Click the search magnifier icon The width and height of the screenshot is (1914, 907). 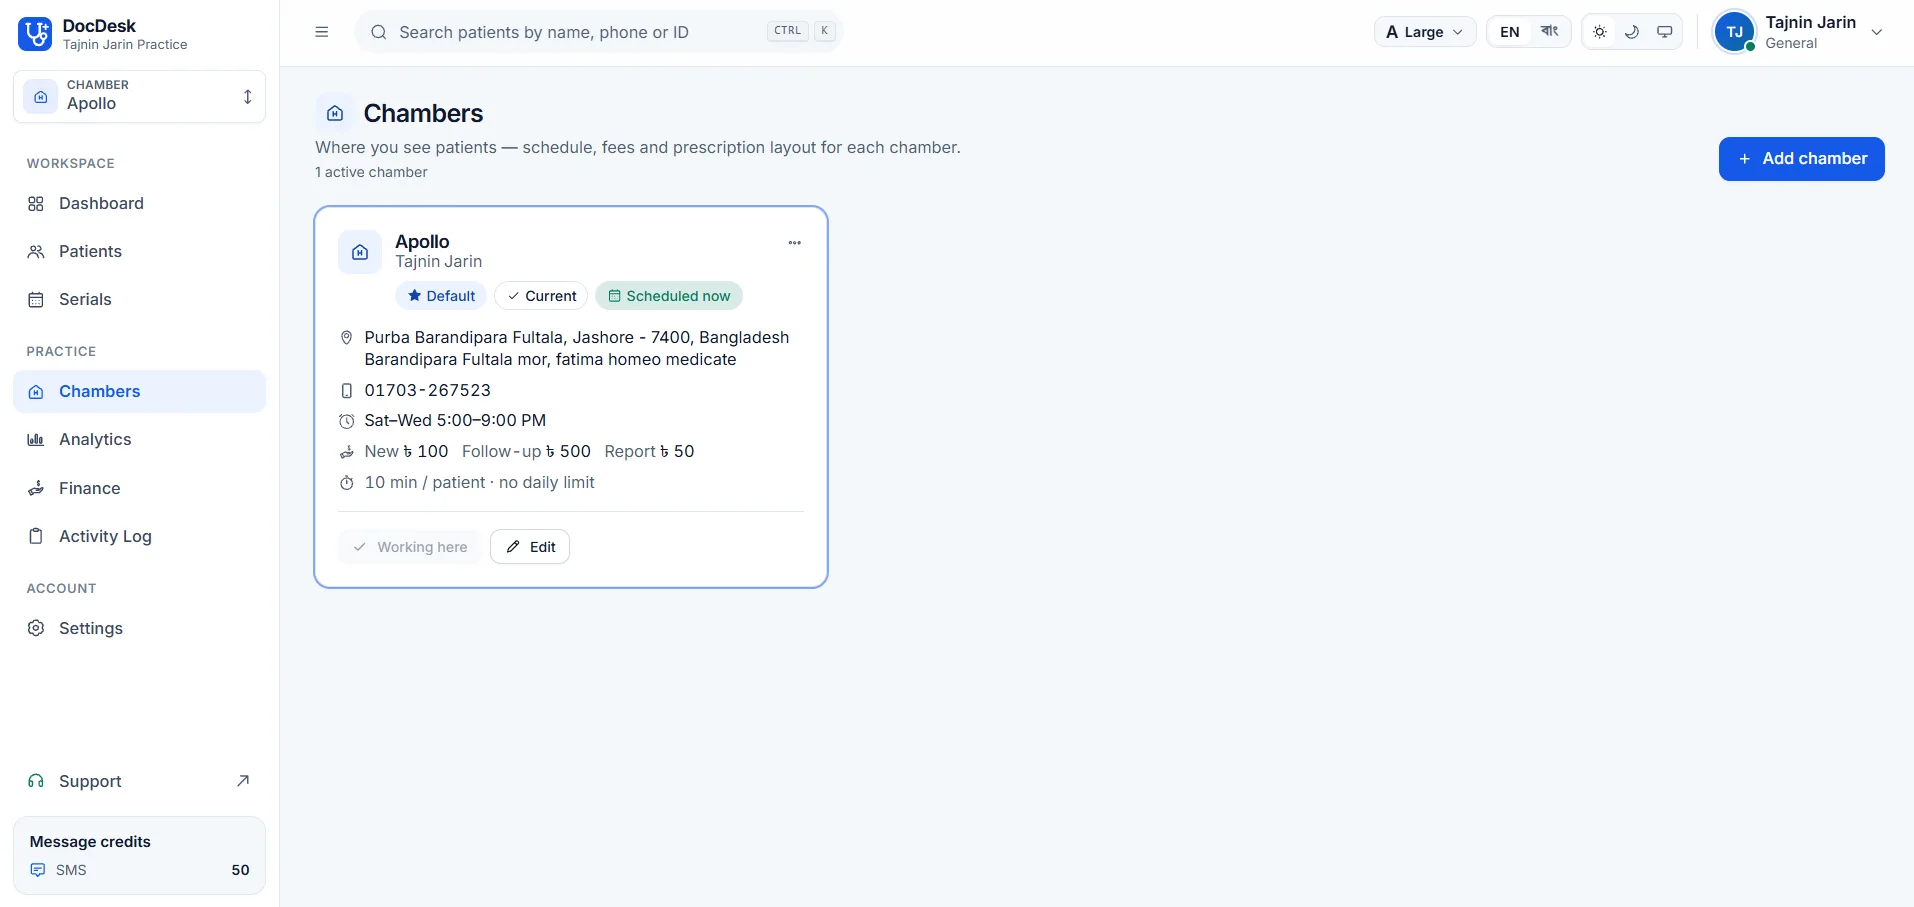tap(379, 32)
